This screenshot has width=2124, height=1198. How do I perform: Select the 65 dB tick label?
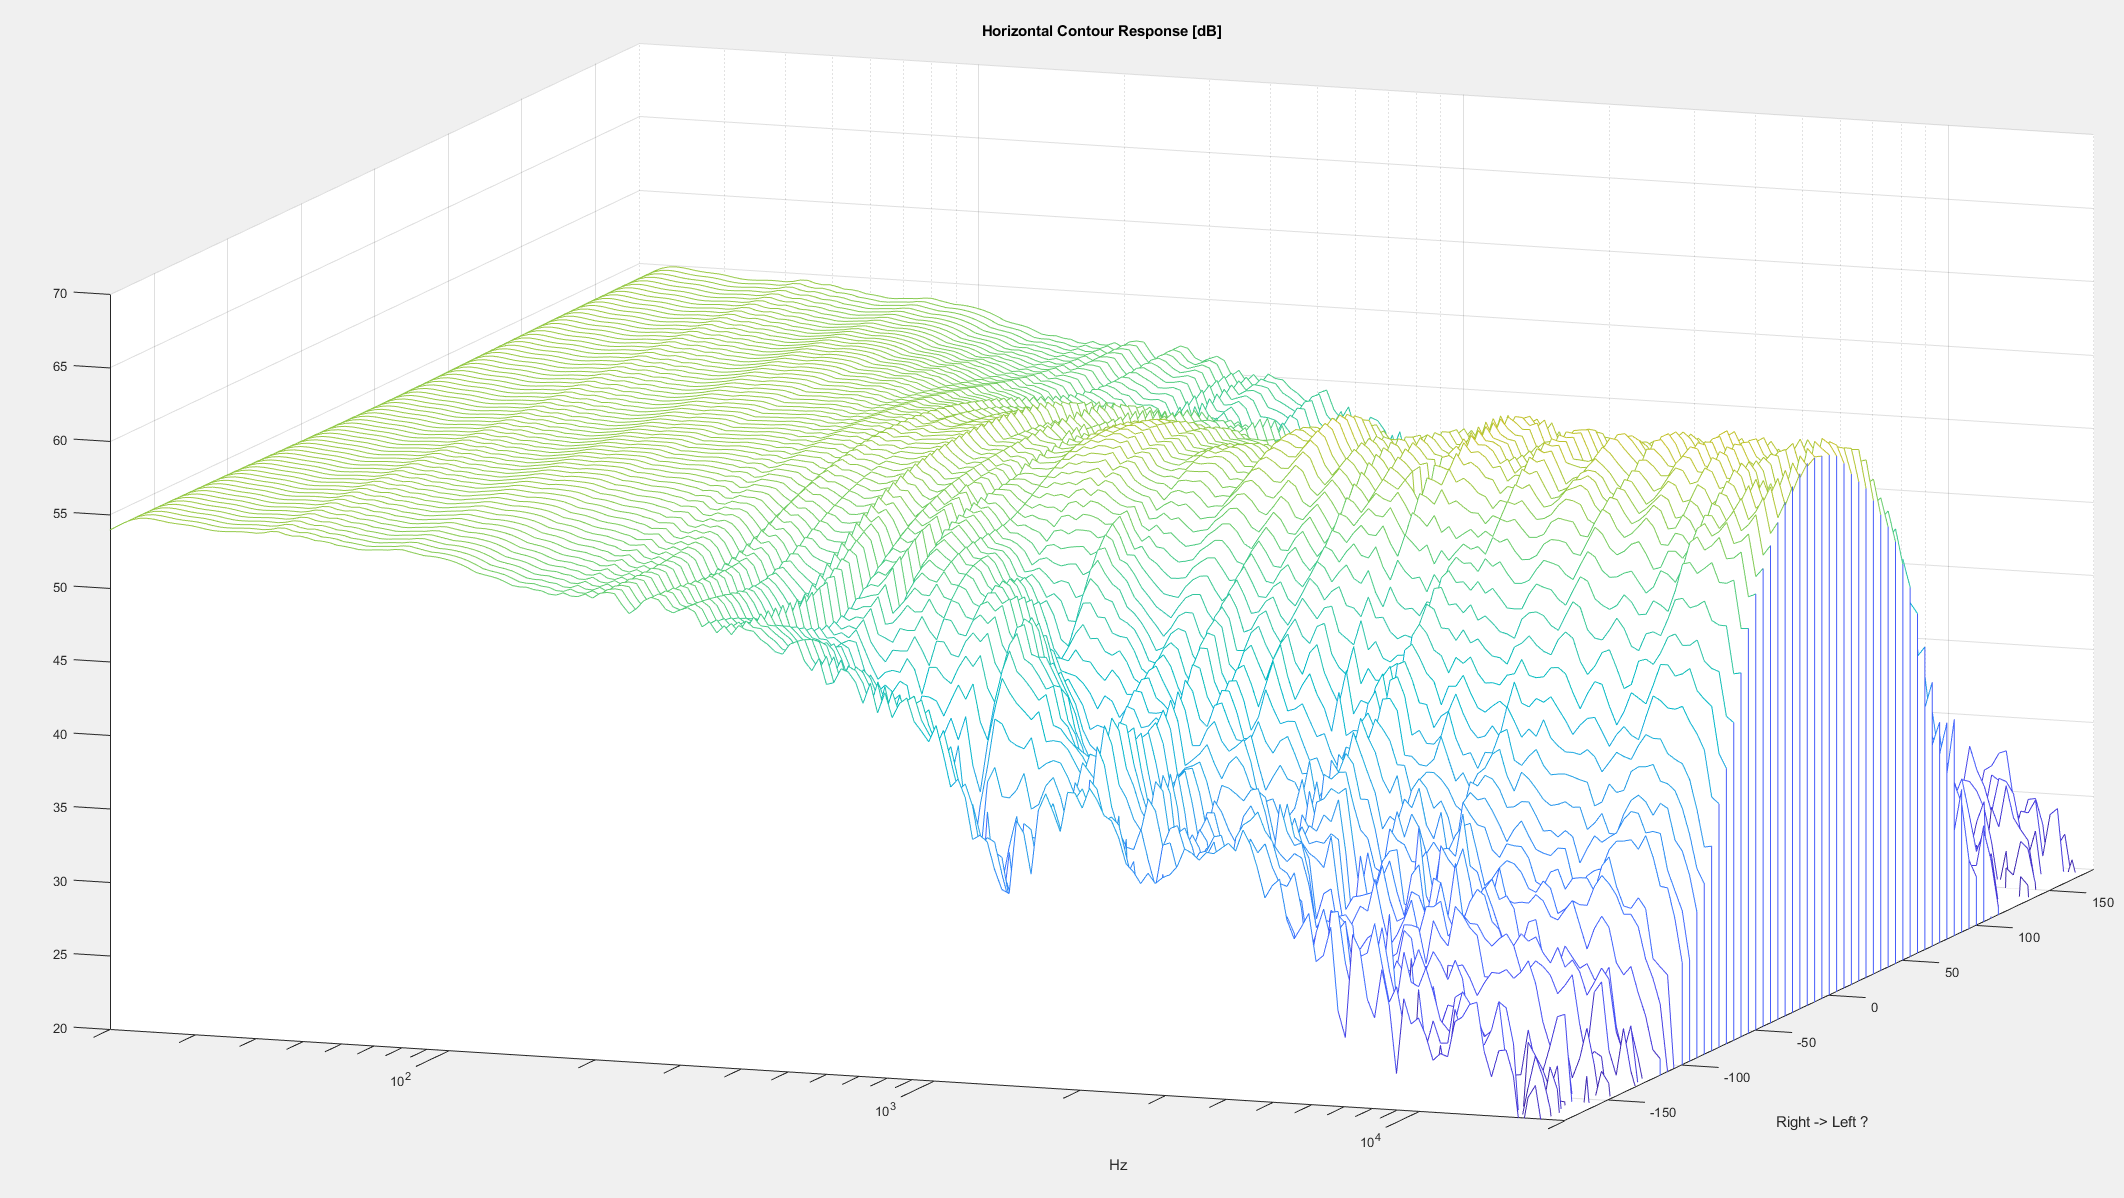[60, 366]
